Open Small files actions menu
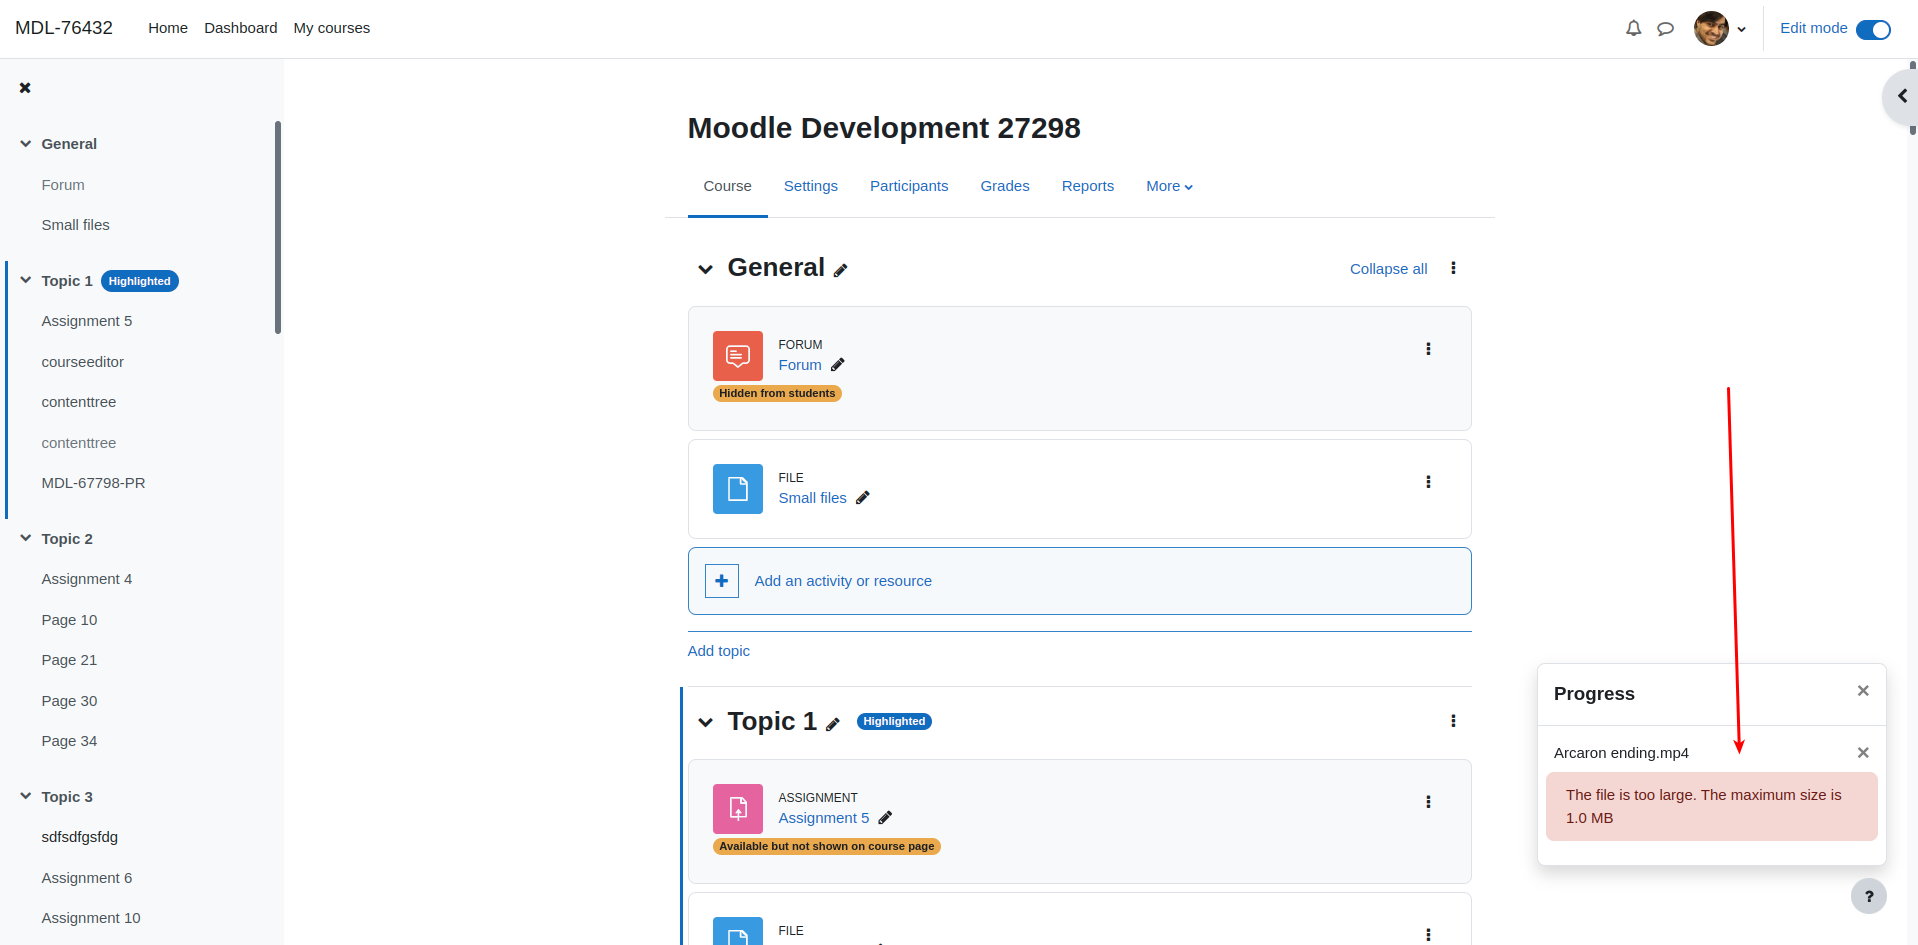This screenshot has width=1918, height=945. point(1428,482)
